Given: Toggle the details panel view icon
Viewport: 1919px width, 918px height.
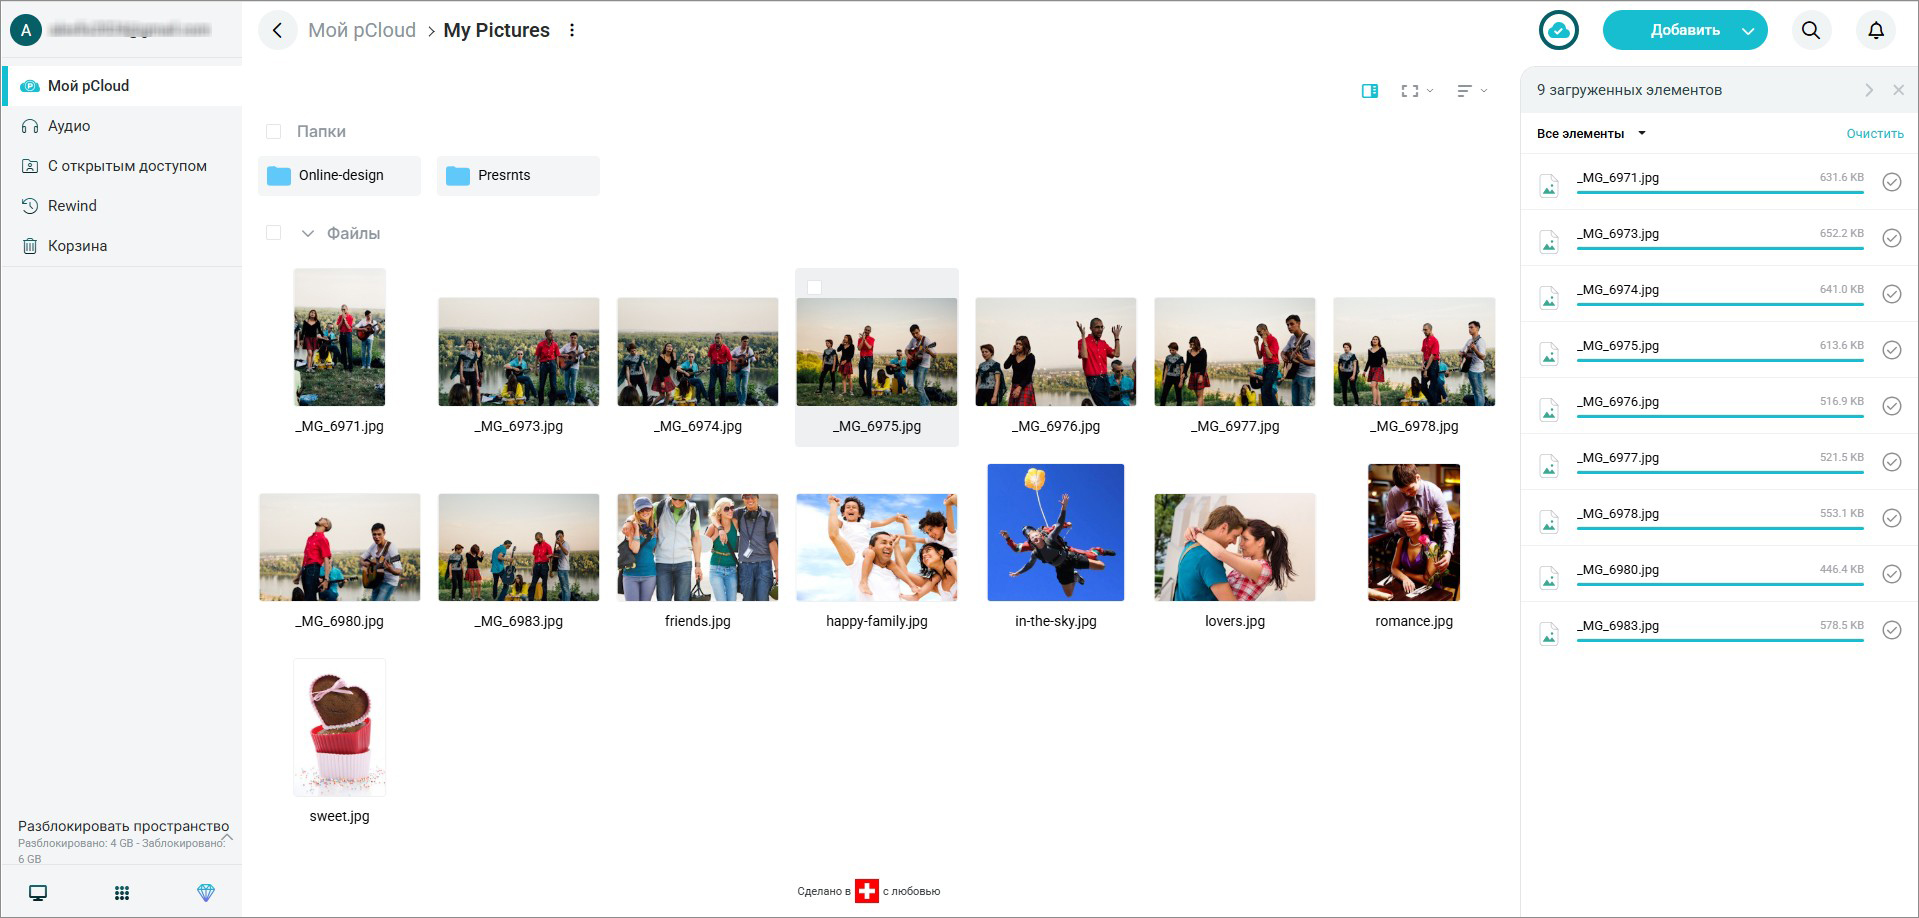Looking at the screenshot, I should point(1370,91).
